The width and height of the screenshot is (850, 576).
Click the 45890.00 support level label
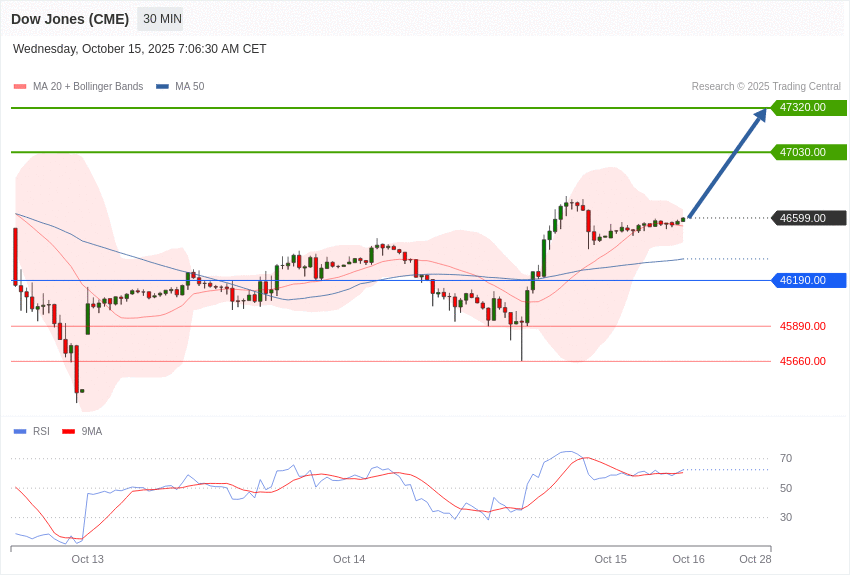pos(803,326)
